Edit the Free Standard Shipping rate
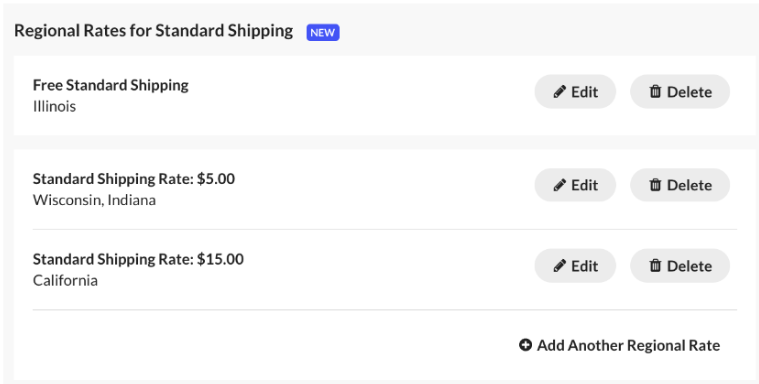Screen dimensions: 759x384 point(575,92)
